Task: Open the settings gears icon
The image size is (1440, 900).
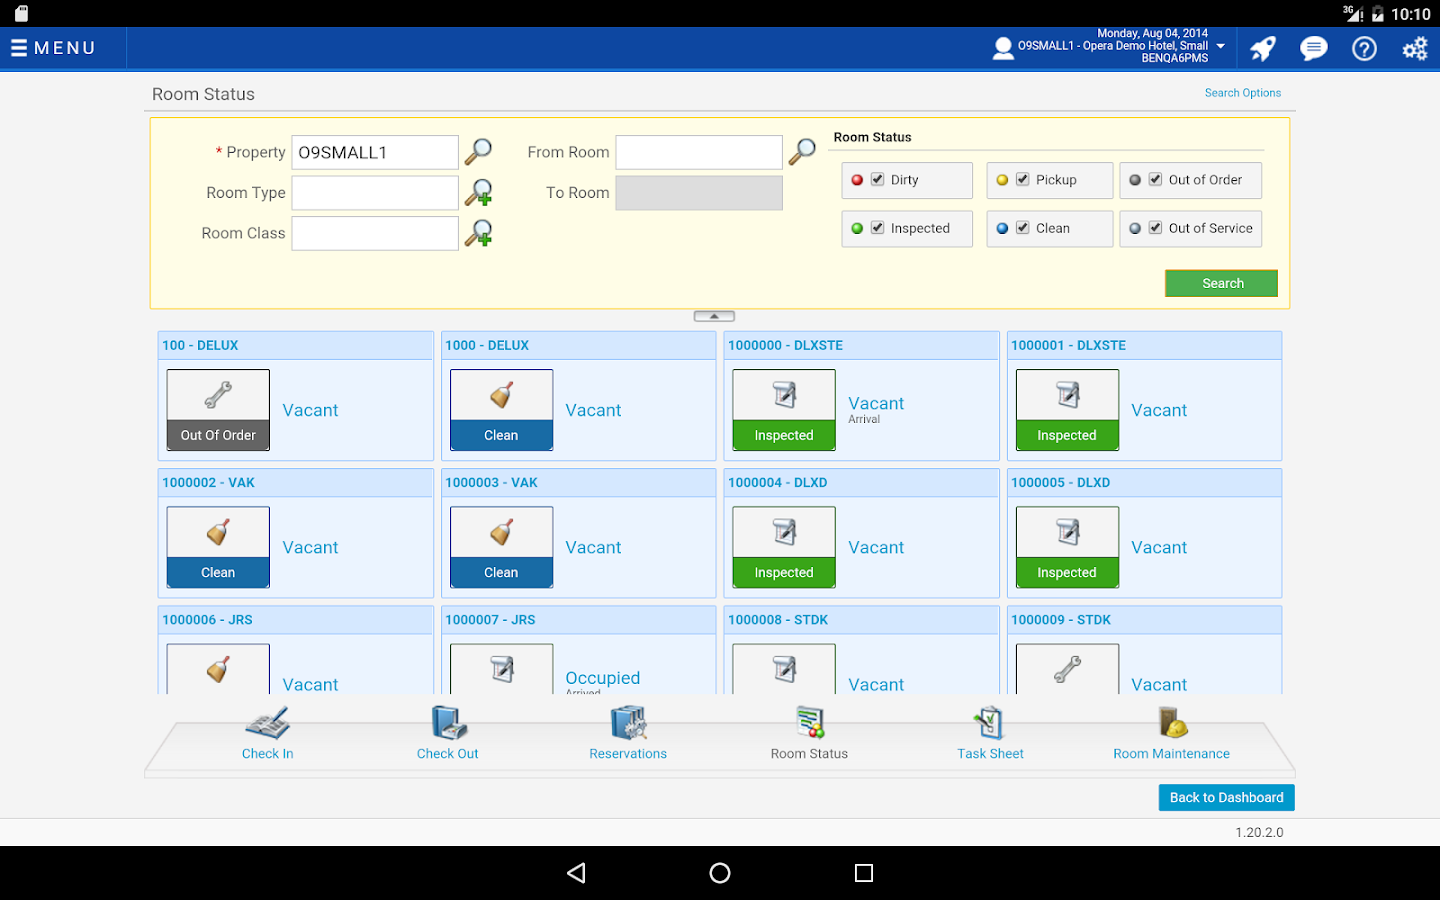Action: (1415, 48)
